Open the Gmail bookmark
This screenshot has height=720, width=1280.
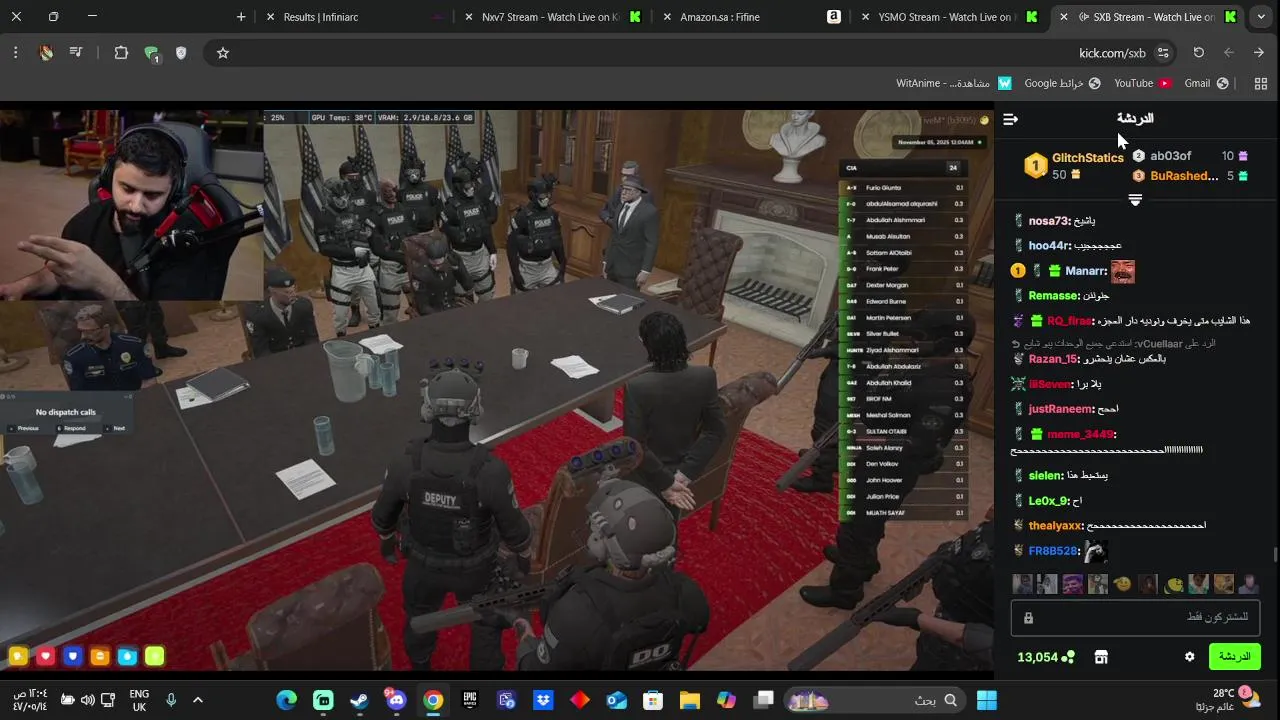tap(1206, 83)
